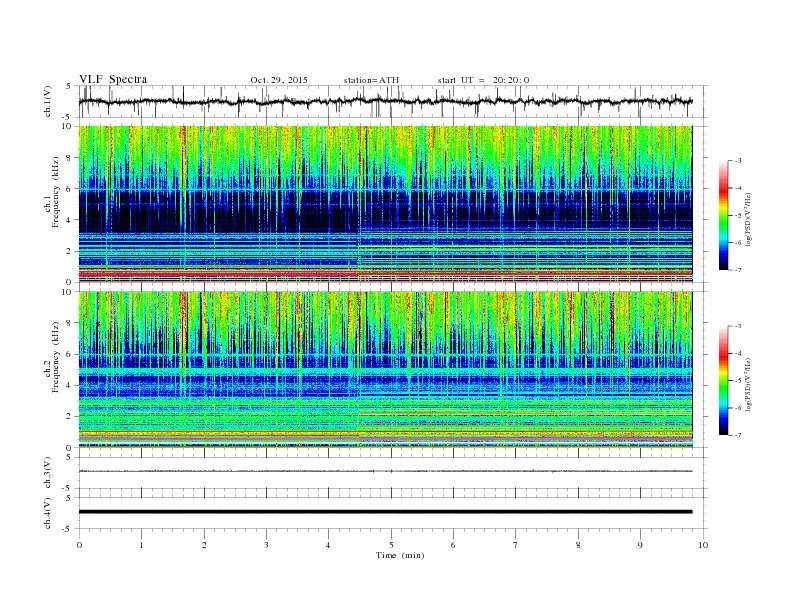Click the '-7' label on ch.2 color bar

(737, 435)
